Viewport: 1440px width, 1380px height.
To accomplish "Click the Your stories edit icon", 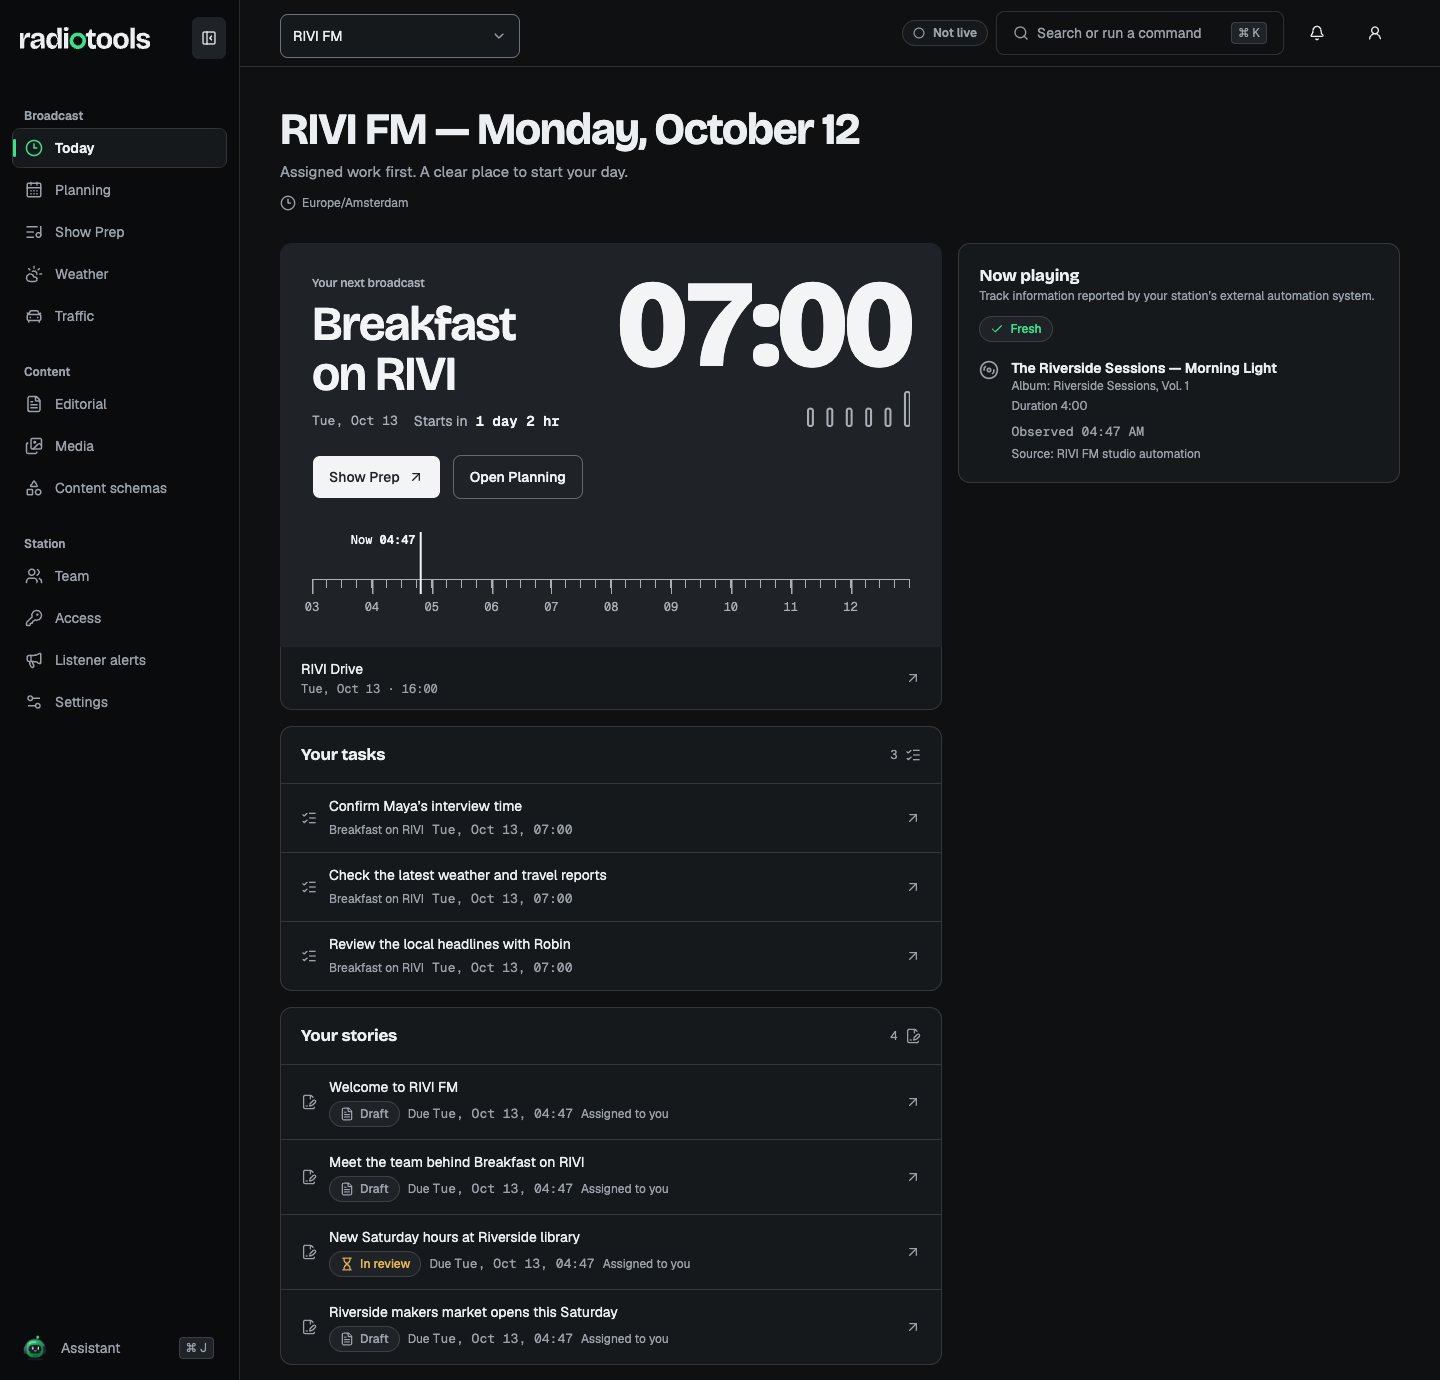I will coord(913,1036).
